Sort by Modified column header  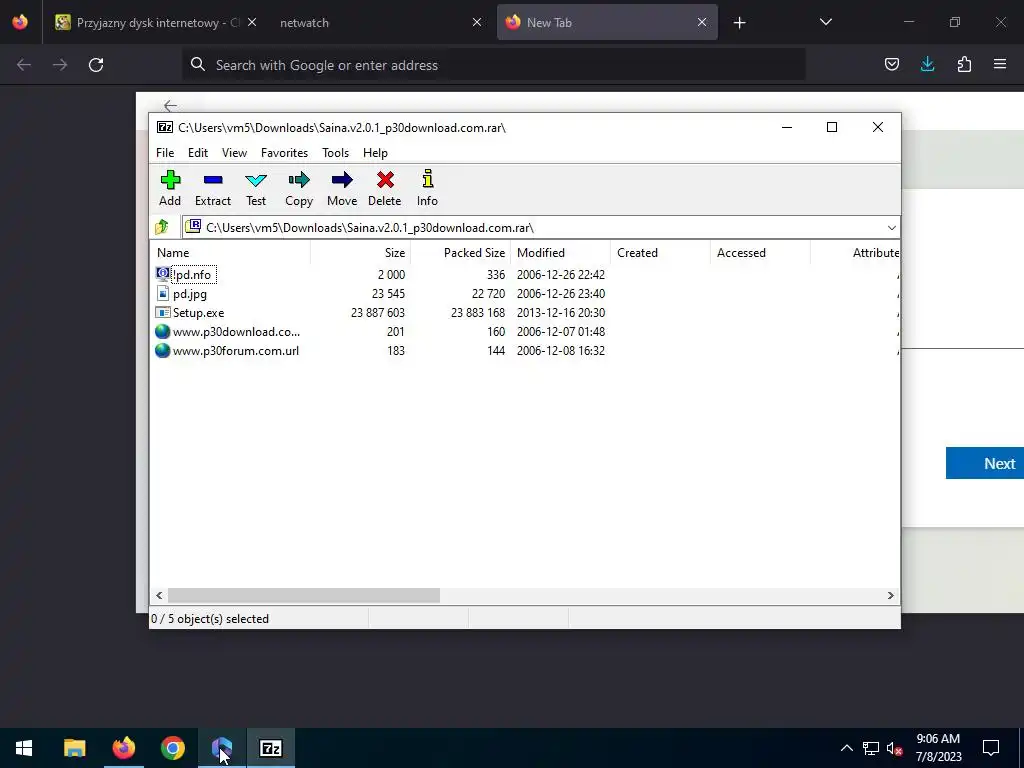[560, 253]
